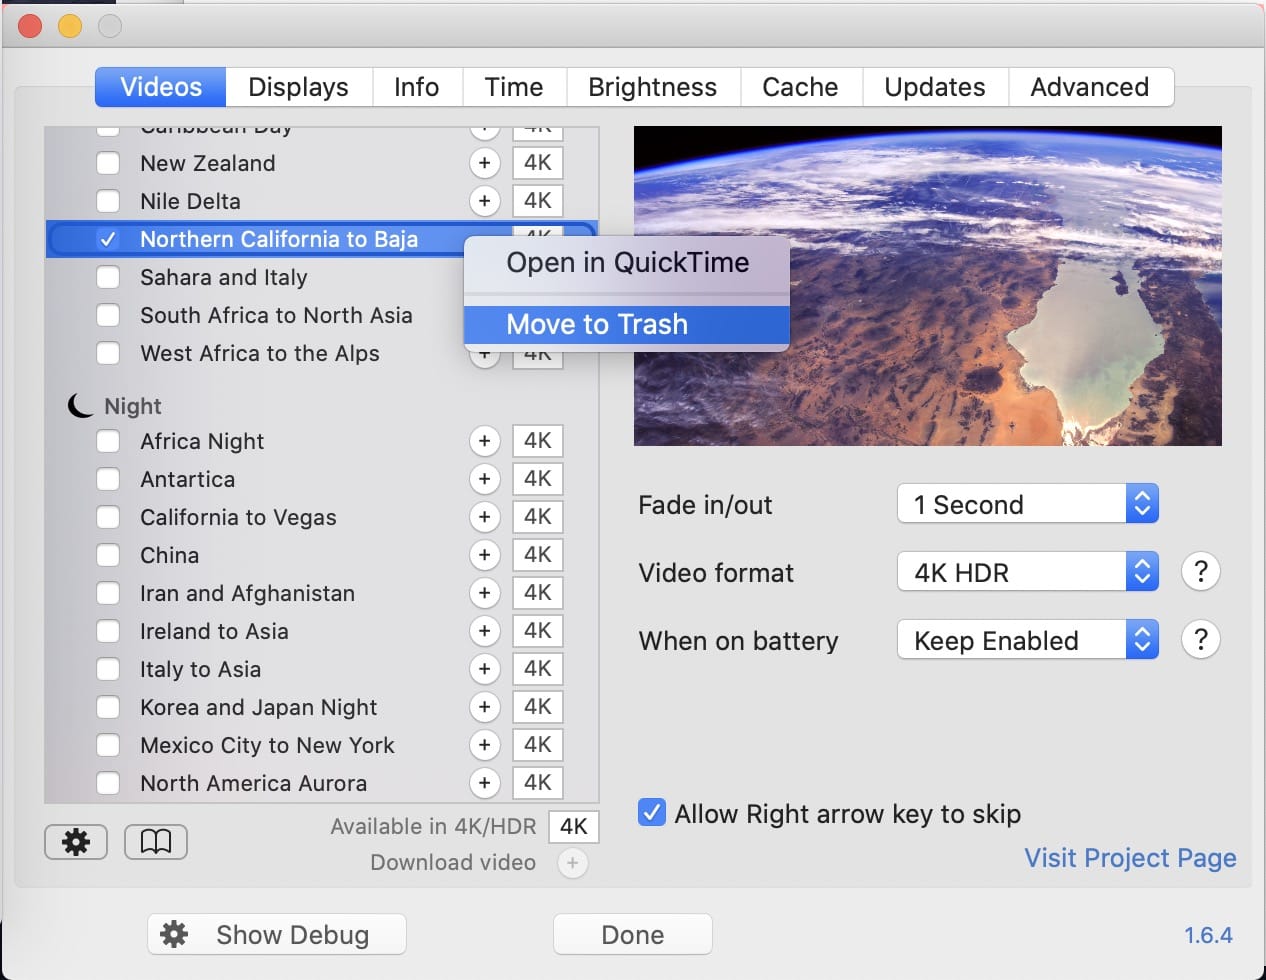Screen dimensions: 1266x980
Task: Click plus icon for California to Vegas
Action: click(x=485, y=517)
